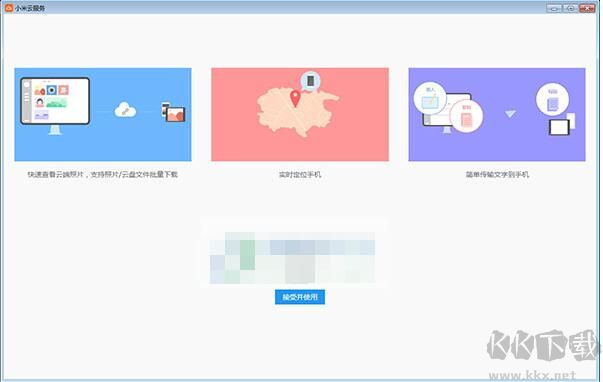Viewport: 603px width, 382px height.
Task: Click the pink document circle in purple banner
Action: pyautogui.click(x=466, y=116)
